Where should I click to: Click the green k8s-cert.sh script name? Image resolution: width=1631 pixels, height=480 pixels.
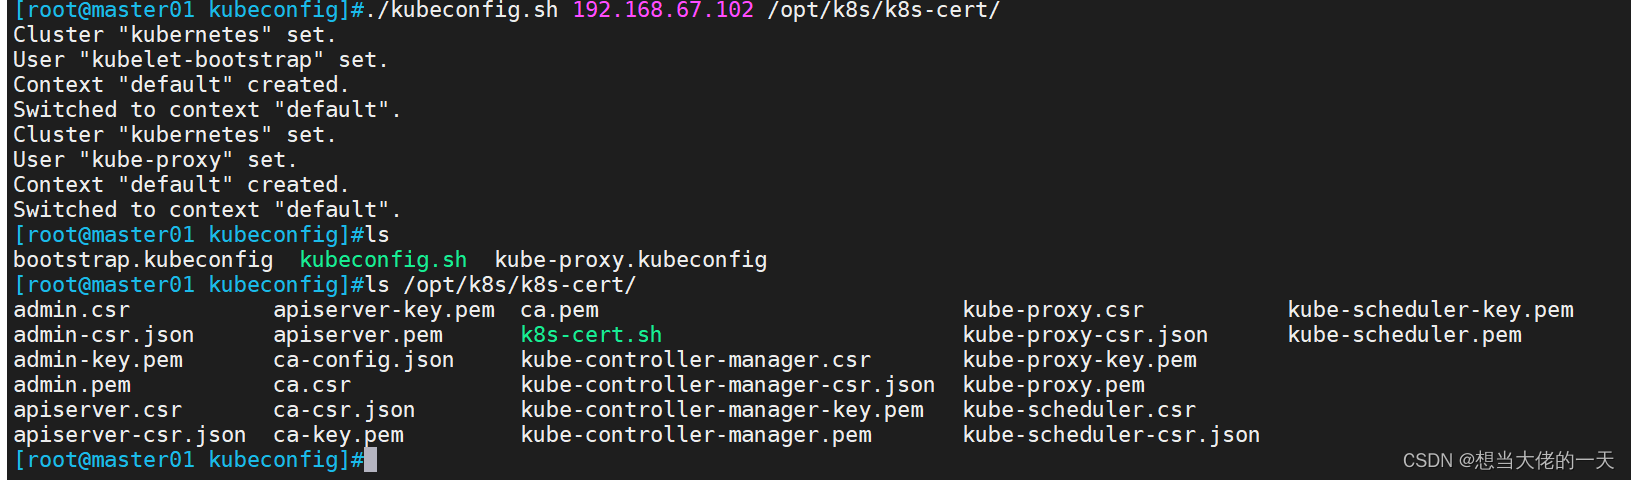(x=591, y=335)
